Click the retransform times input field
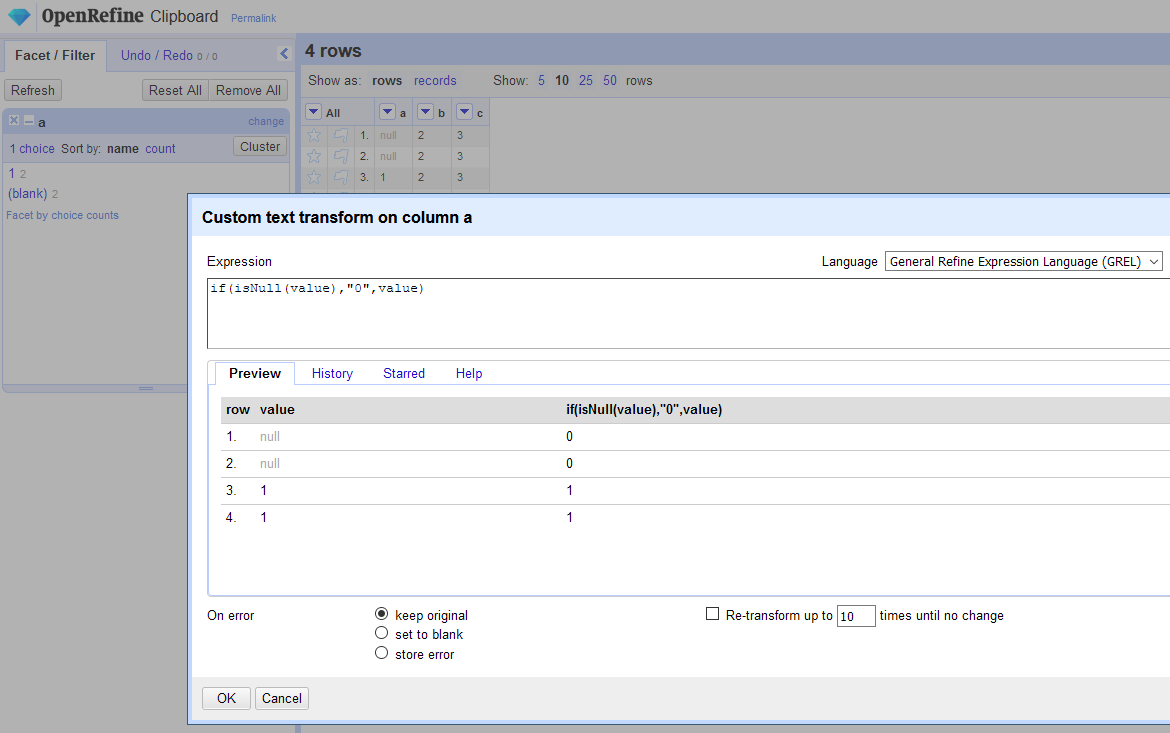1170x733 pixels. coord(855,616)
